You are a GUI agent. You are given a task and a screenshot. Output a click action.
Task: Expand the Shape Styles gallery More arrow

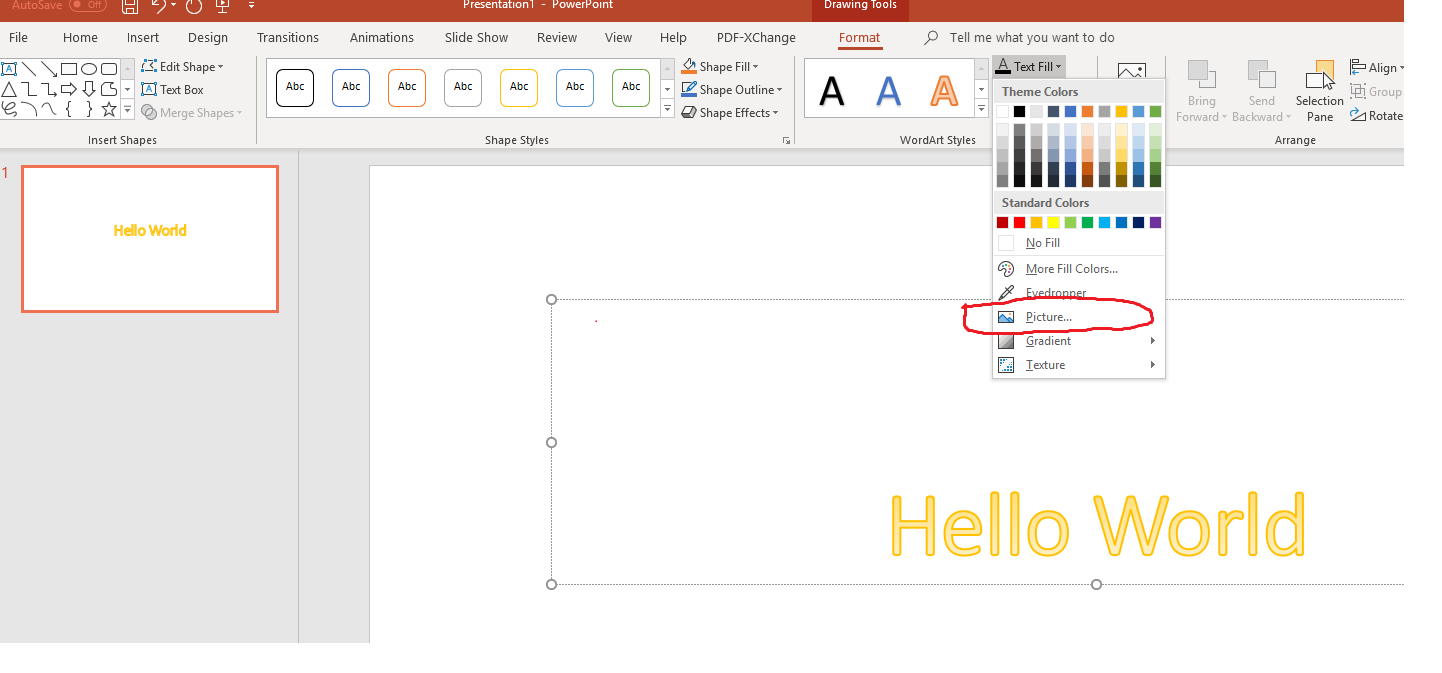coord(668,109)
